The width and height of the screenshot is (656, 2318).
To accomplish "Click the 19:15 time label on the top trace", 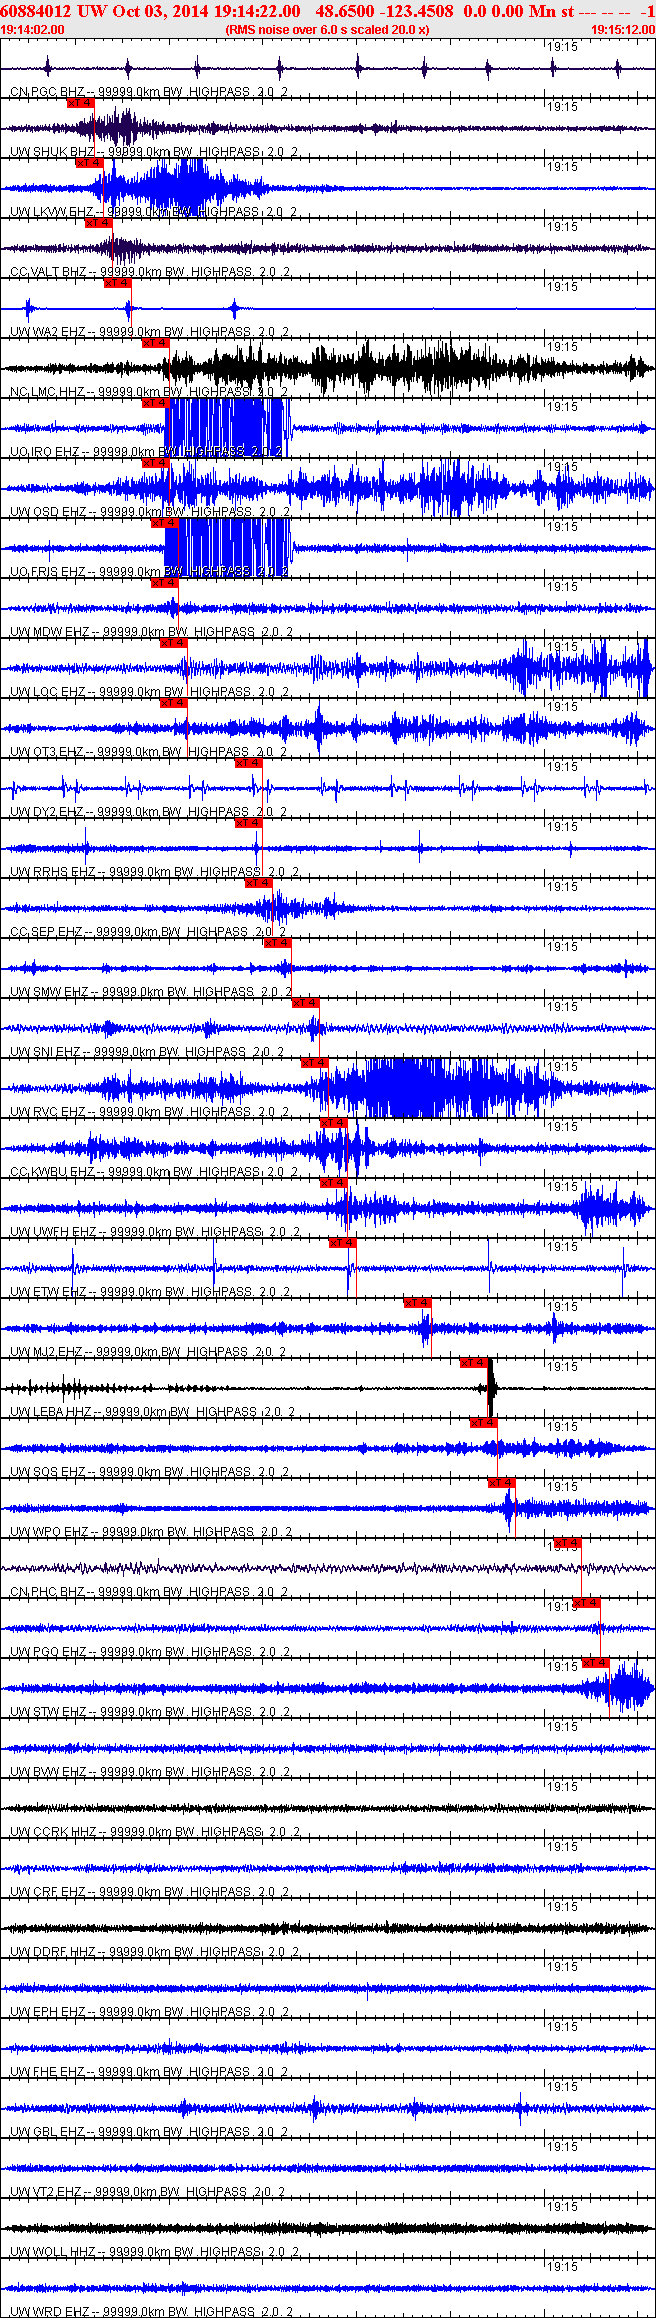I will pyautogui.click(x=564, y=46).
